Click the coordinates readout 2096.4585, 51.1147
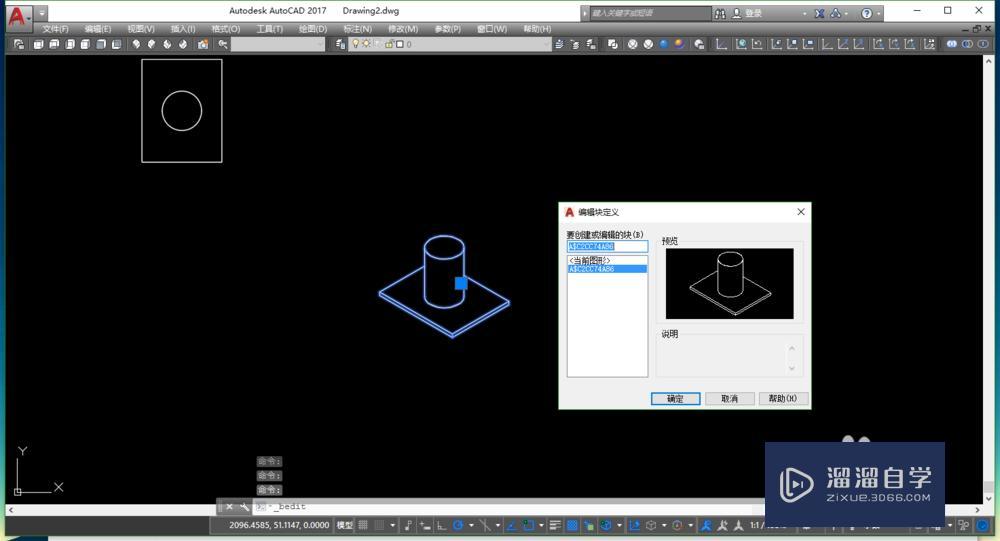This screenshot has width=1000, height=541. coord(279,525)
